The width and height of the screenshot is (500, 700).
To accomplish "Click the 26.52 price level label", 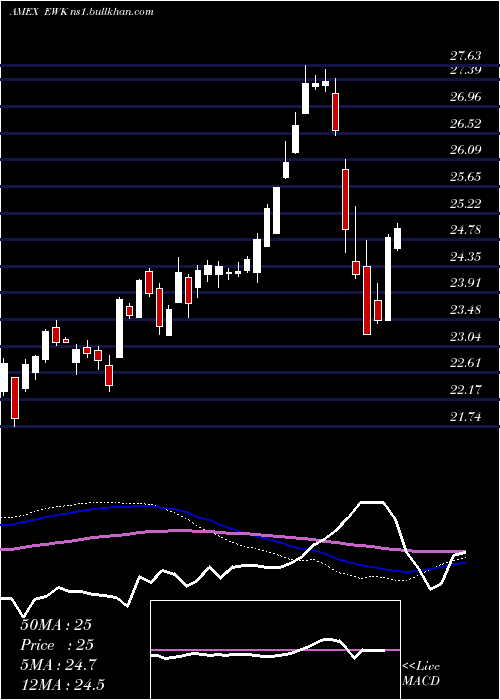I will pyautogui.click(x=465, y=123).
